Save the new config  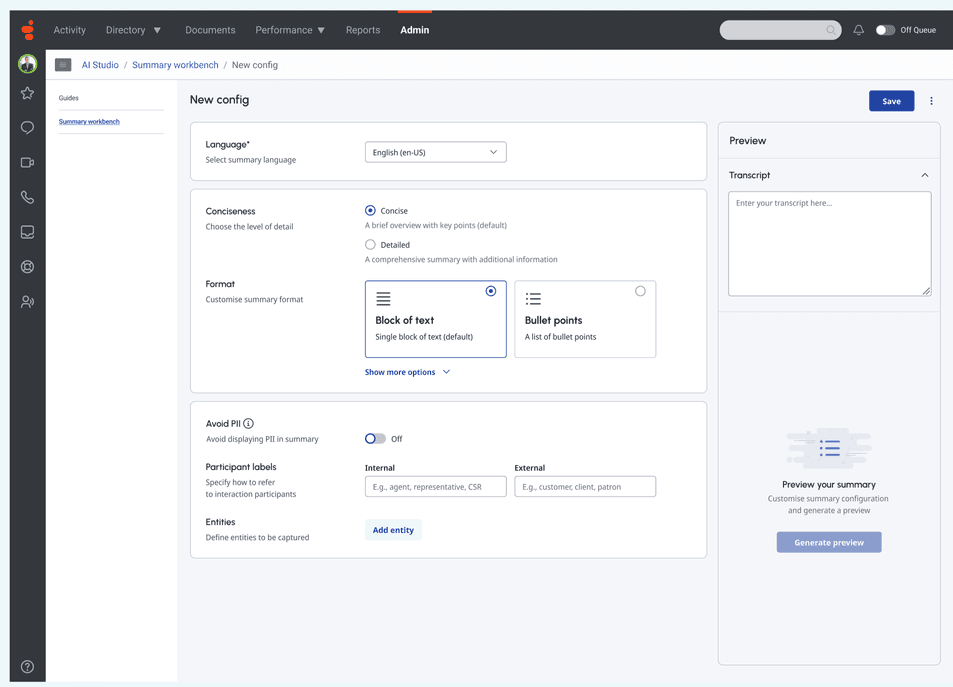(x=890, y=100)
